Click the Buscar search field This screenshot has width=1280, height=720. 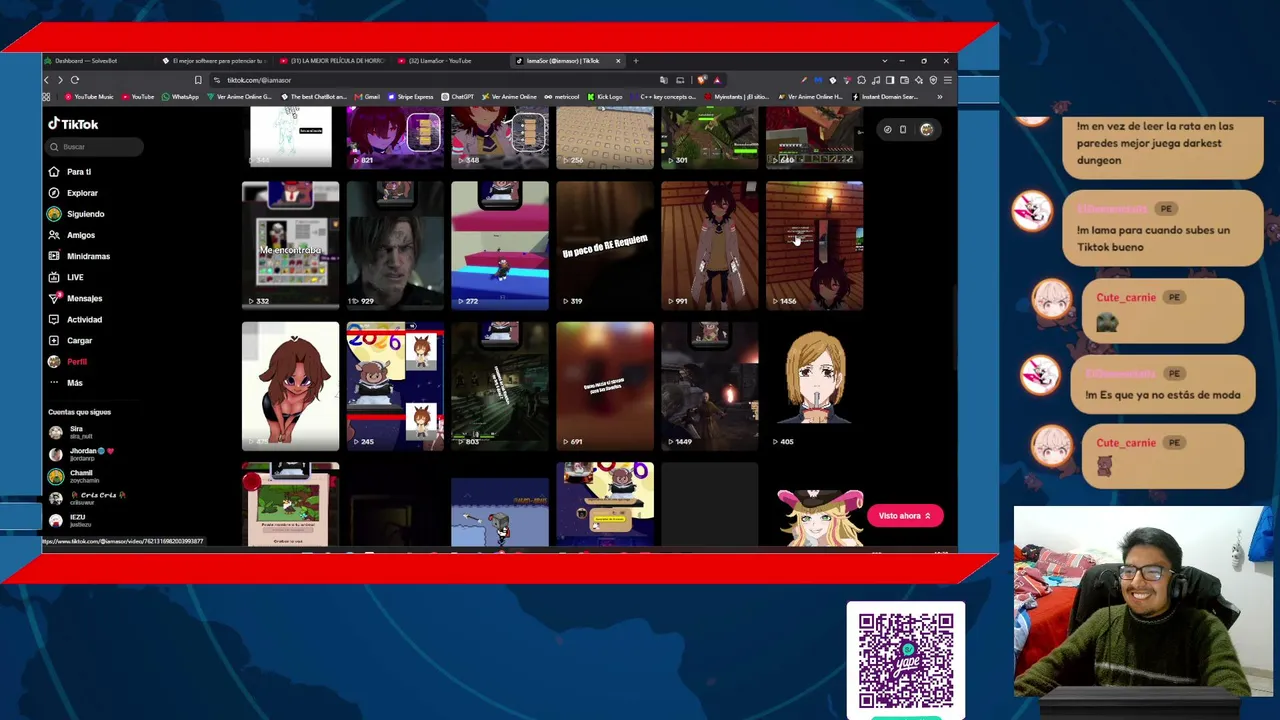click(96, 147)
